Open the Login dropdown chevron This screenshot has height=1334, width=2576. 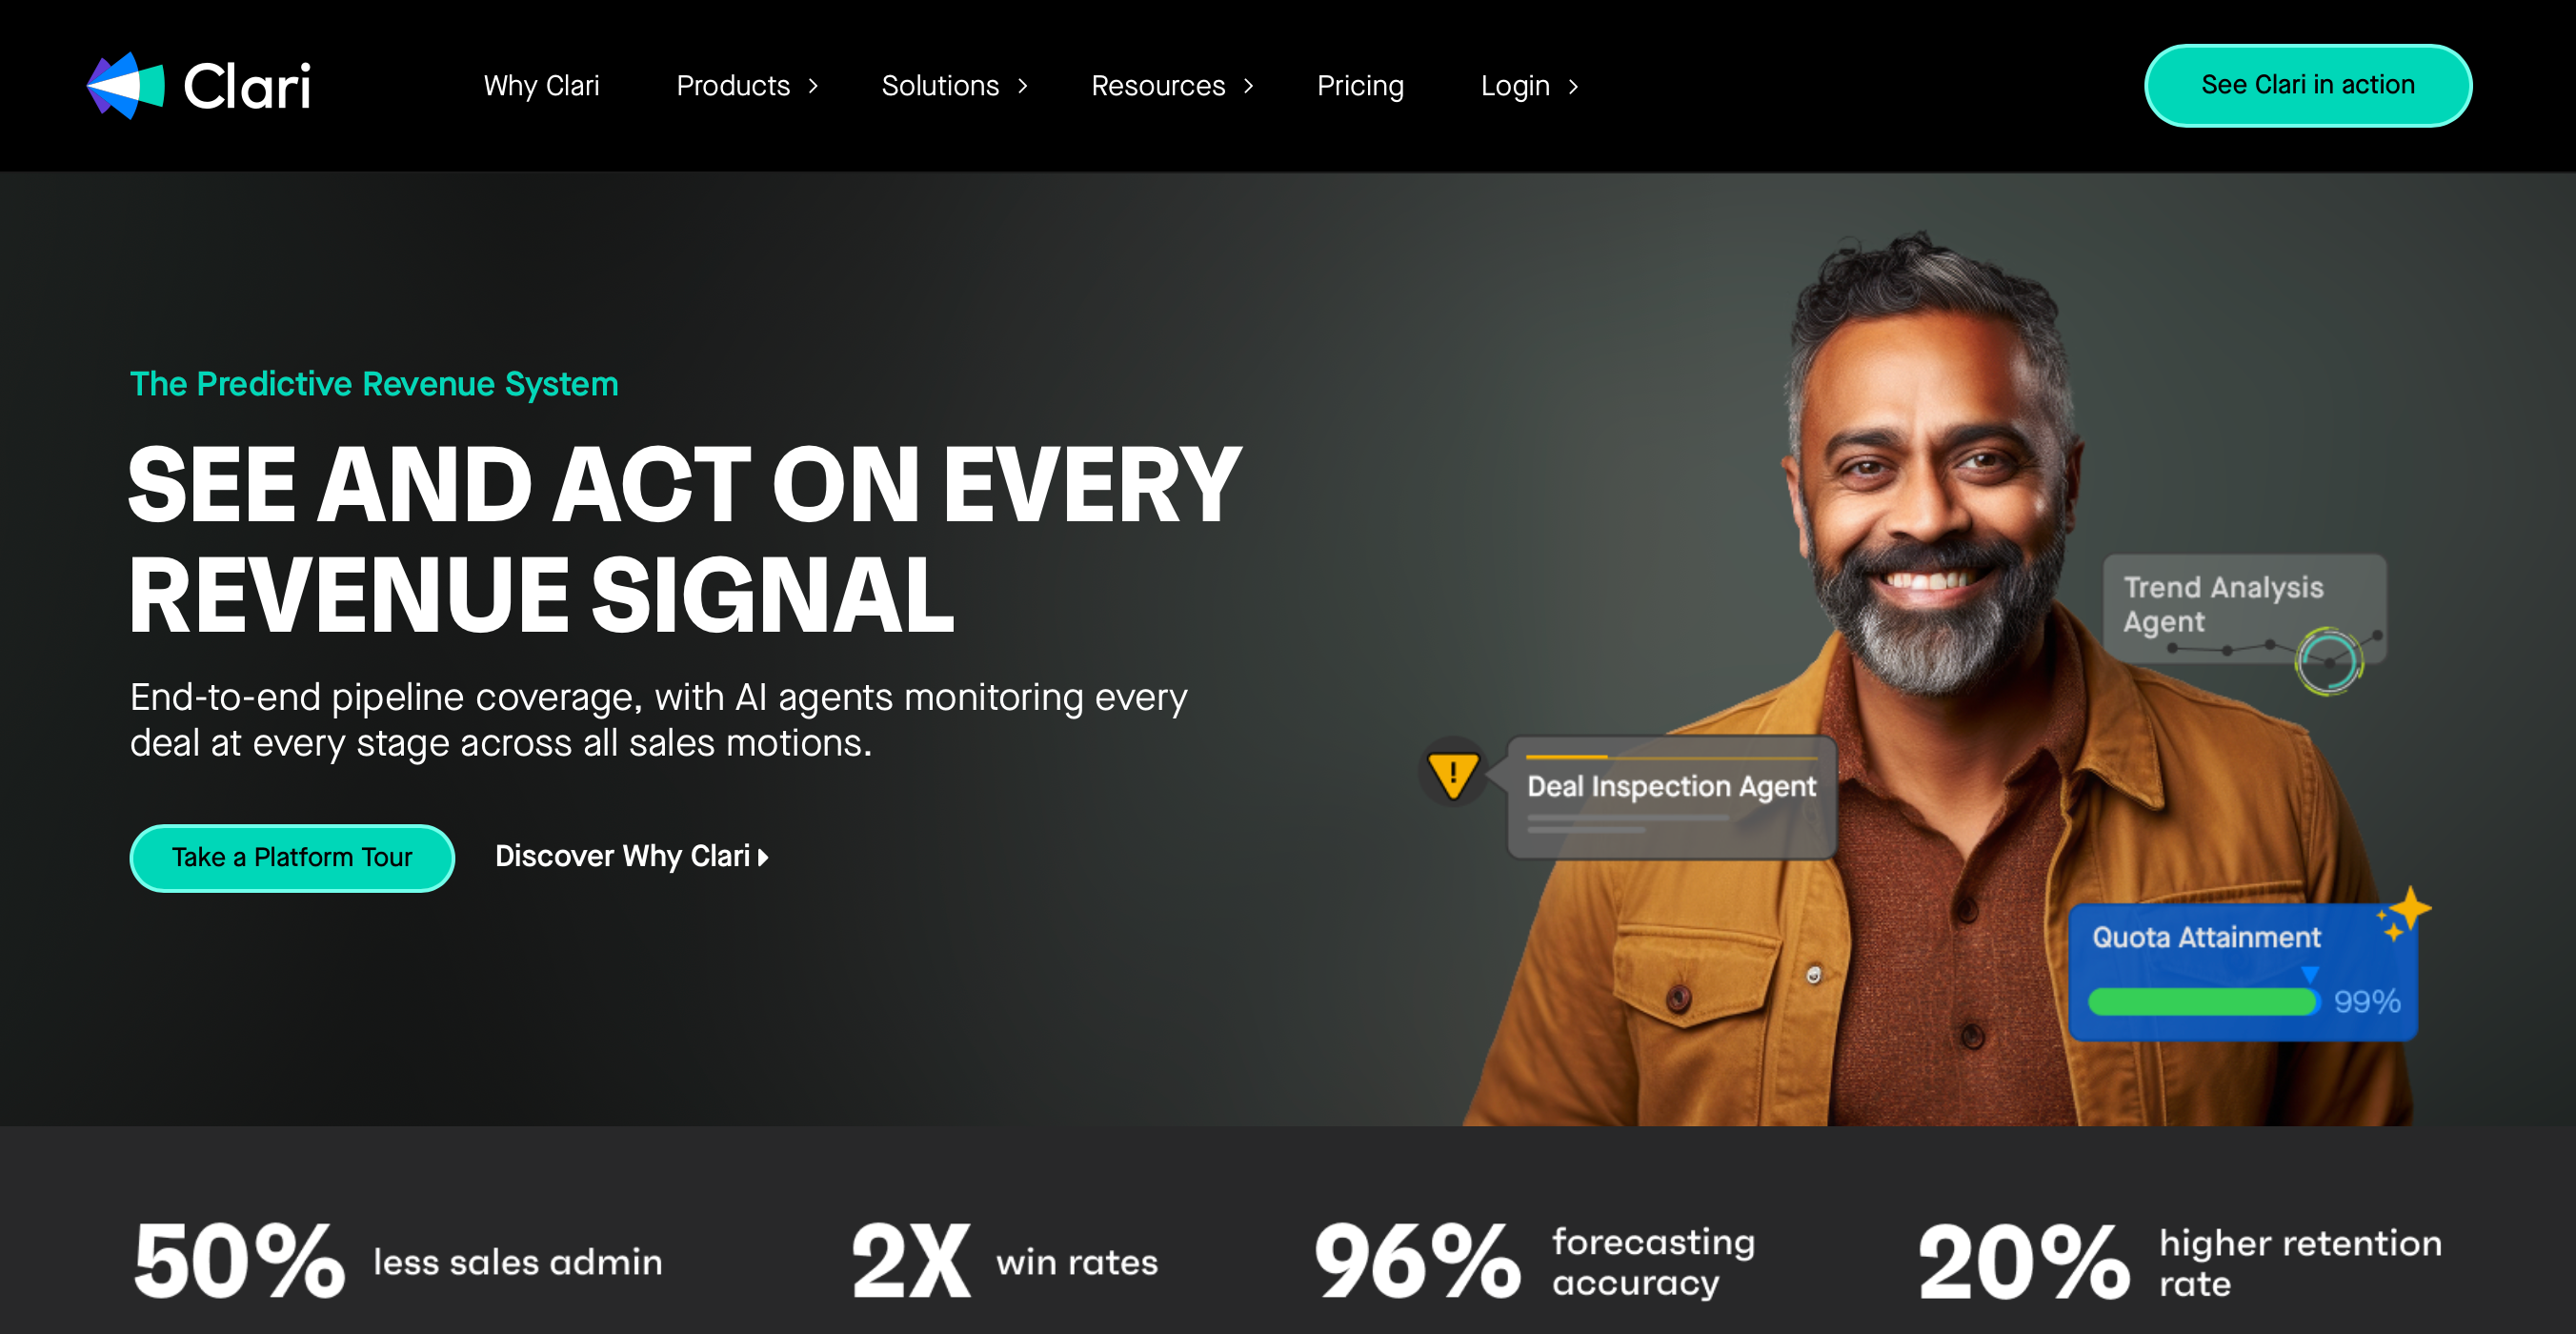coord(1574,87)
